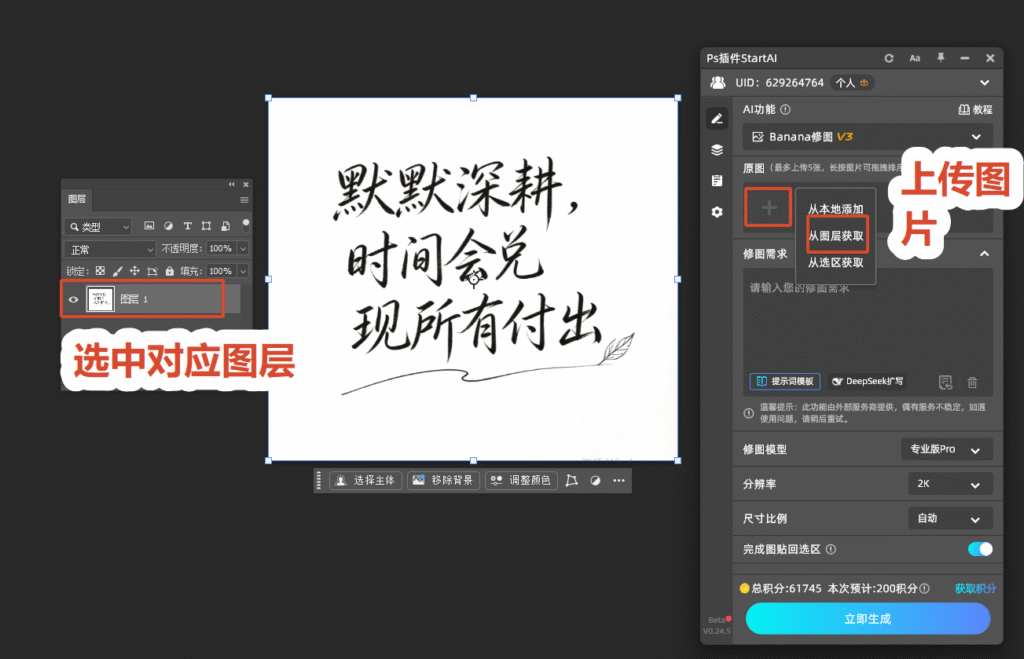Screen dimensions: 1024x659
Task: Choose 从选区获取 menu option
Action: 835,263
